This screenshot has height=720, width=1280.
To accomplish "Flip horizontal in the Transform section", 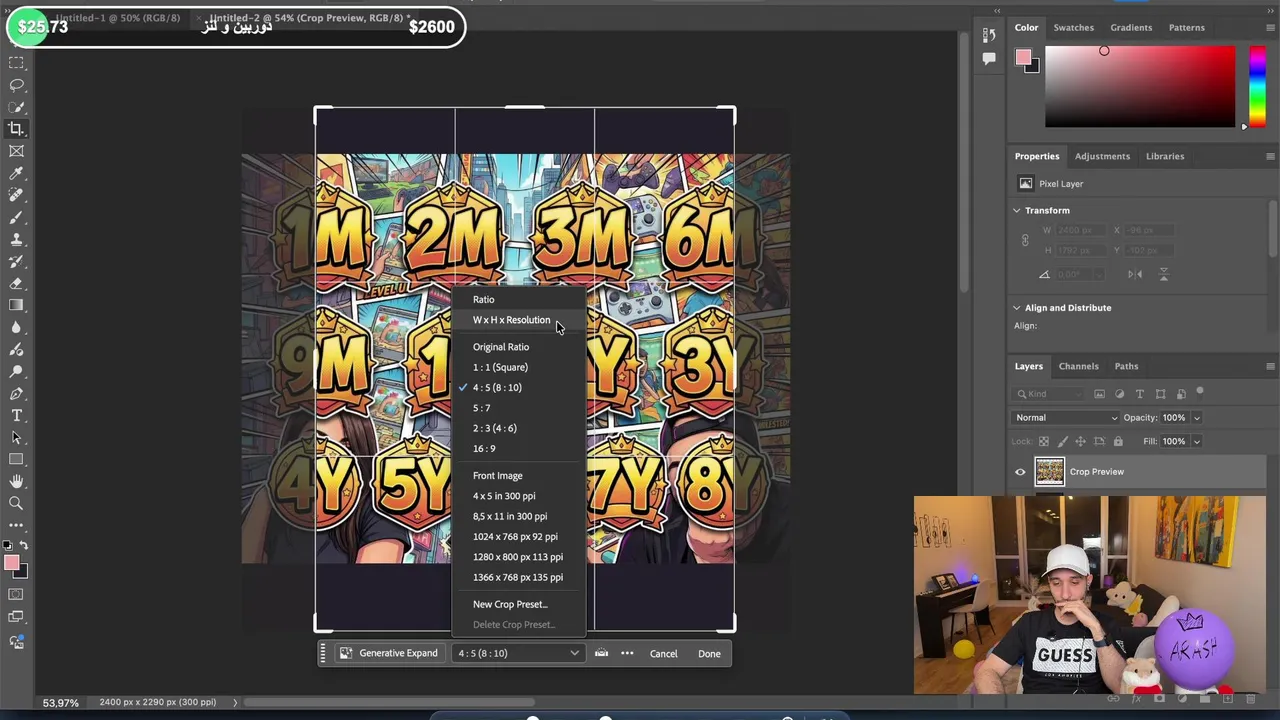I will click(1135, 274).
